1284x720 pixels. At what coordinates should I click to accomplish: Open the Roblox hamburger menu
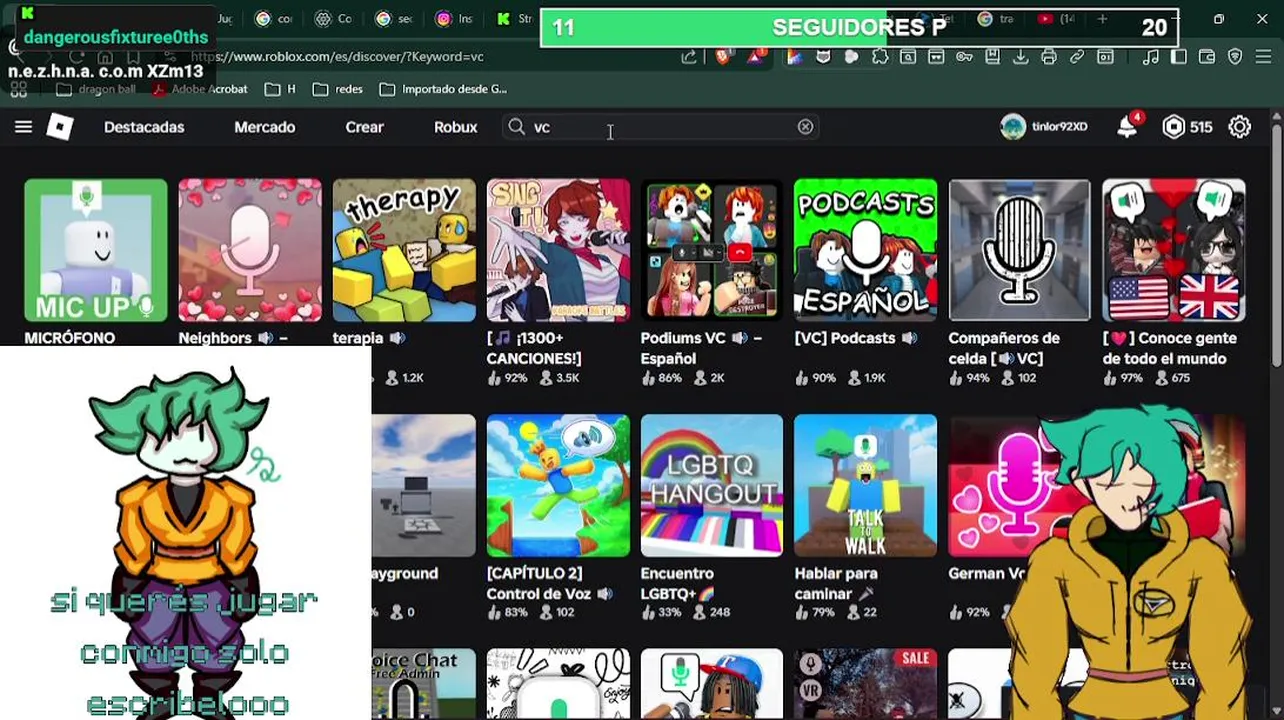(23, 127)
